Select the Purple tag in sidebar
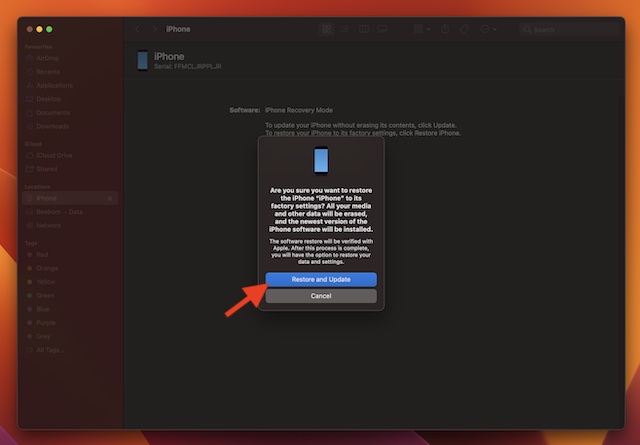The image size is (640, 445). coord(46,323)
